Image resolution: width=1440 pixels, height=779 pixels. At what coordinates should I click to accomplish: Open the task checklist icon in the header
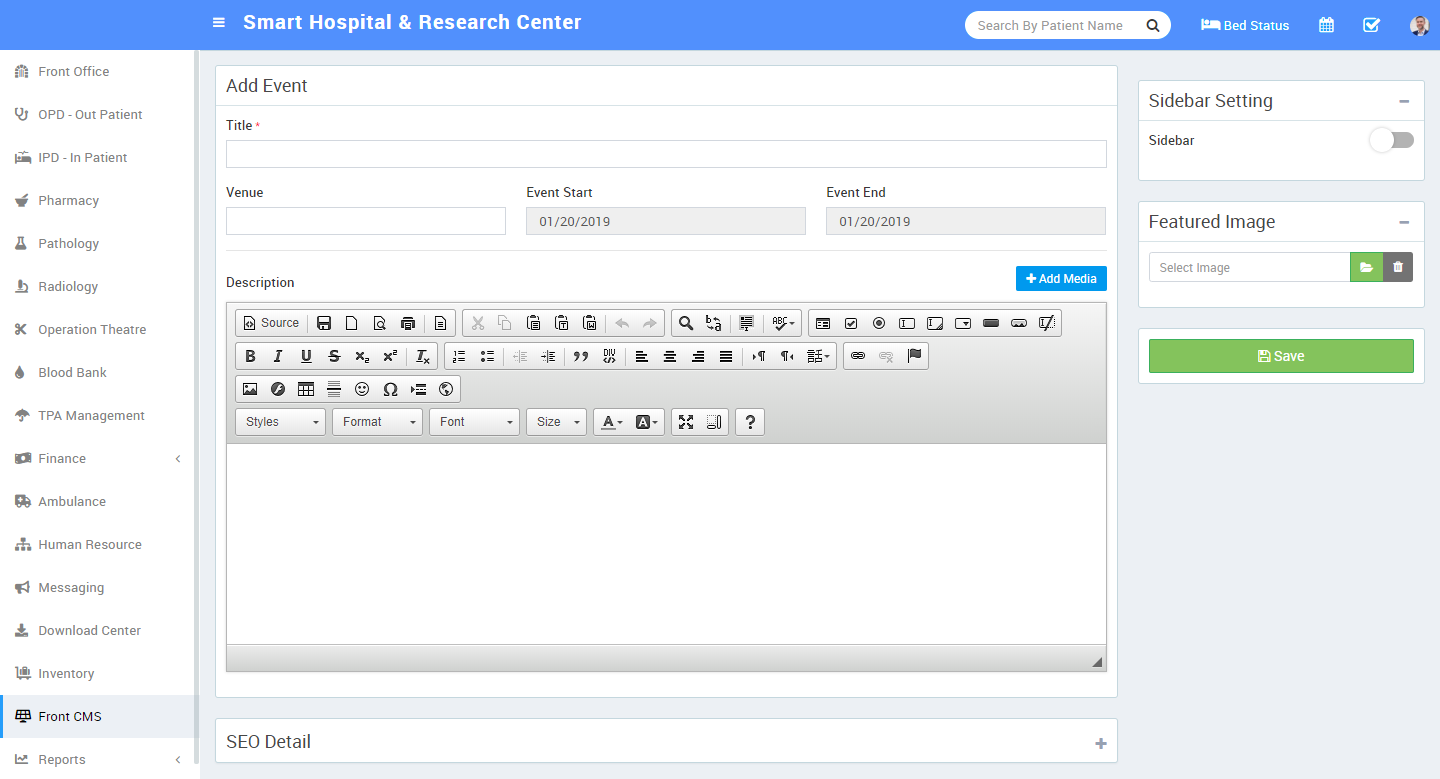[x=1372, y=25]
